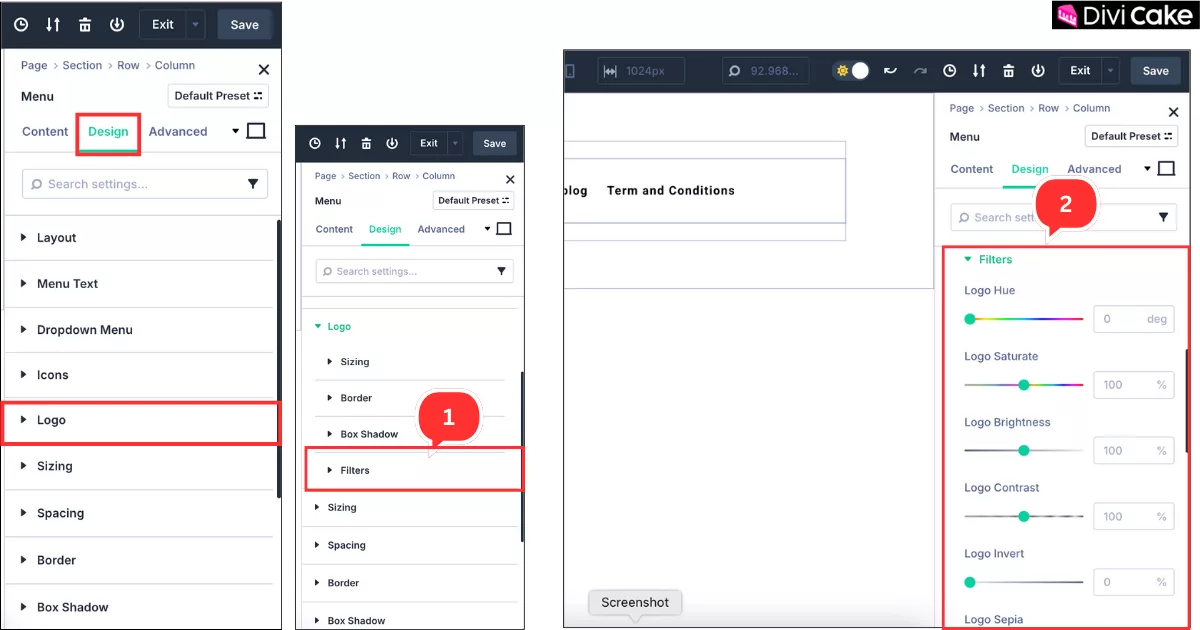Click Logo Saturate slider handle
Image resolution: width=1200 pixels, height=630 pixels.
click(x=1023, y=384)
